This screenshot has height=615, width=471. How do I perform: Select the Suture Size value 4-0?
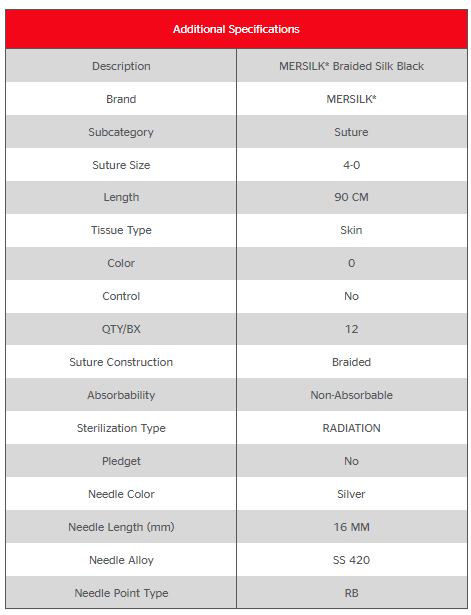click(351, 165)
